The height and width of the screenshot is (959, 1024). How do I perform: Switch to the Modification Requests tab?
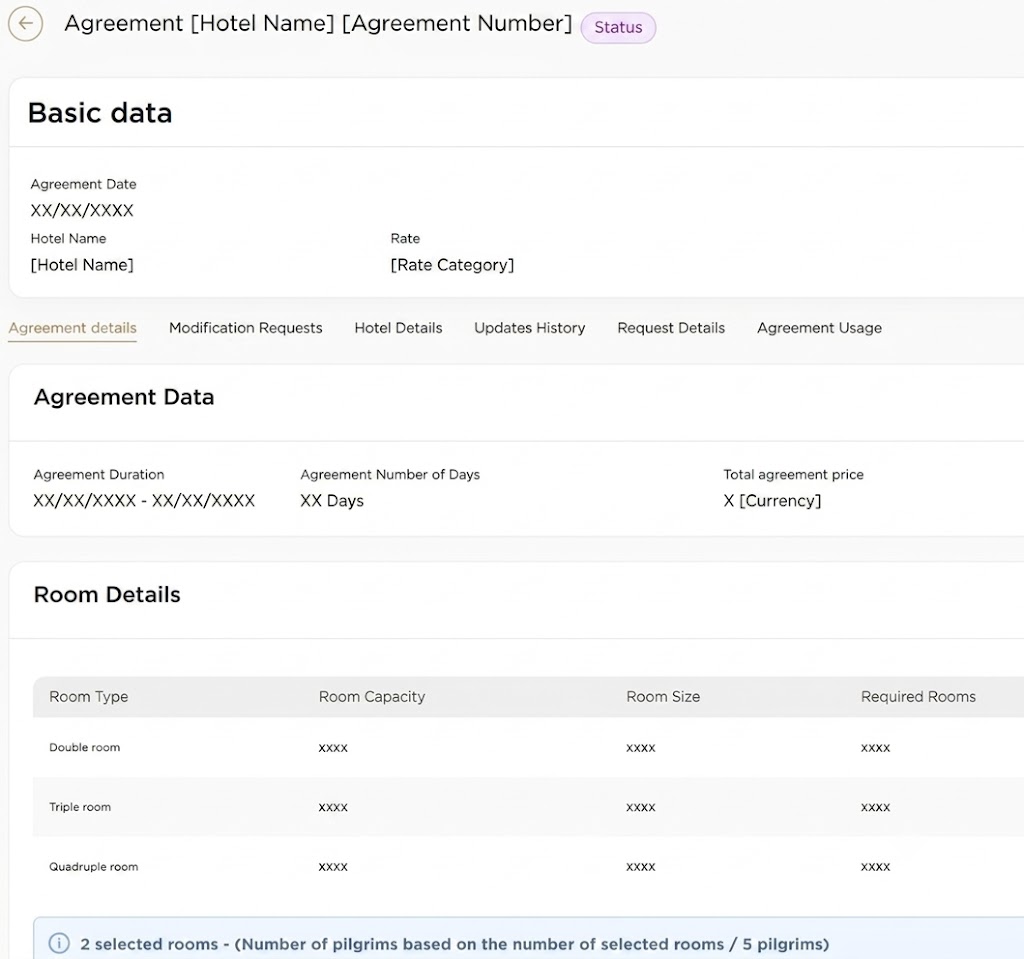(x=246, y=328)
